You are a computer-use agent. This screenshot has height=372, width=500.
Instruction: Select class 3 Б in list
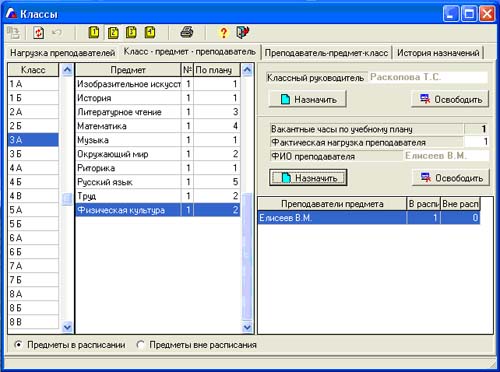coord(33,154)
